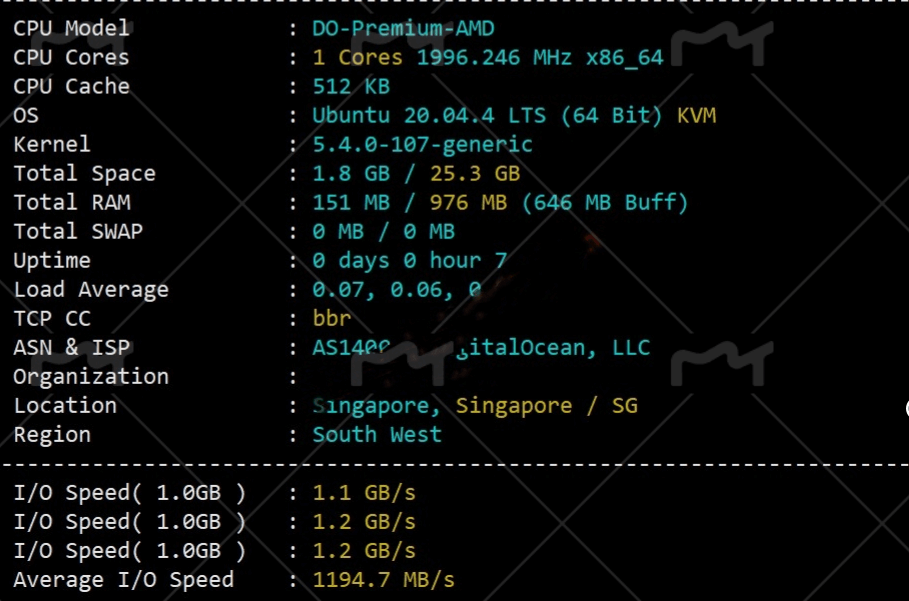Viewport: 909px width, 601px height.
Task: Click the 'ASN & ISP' label
Action: tap(71, 347)
